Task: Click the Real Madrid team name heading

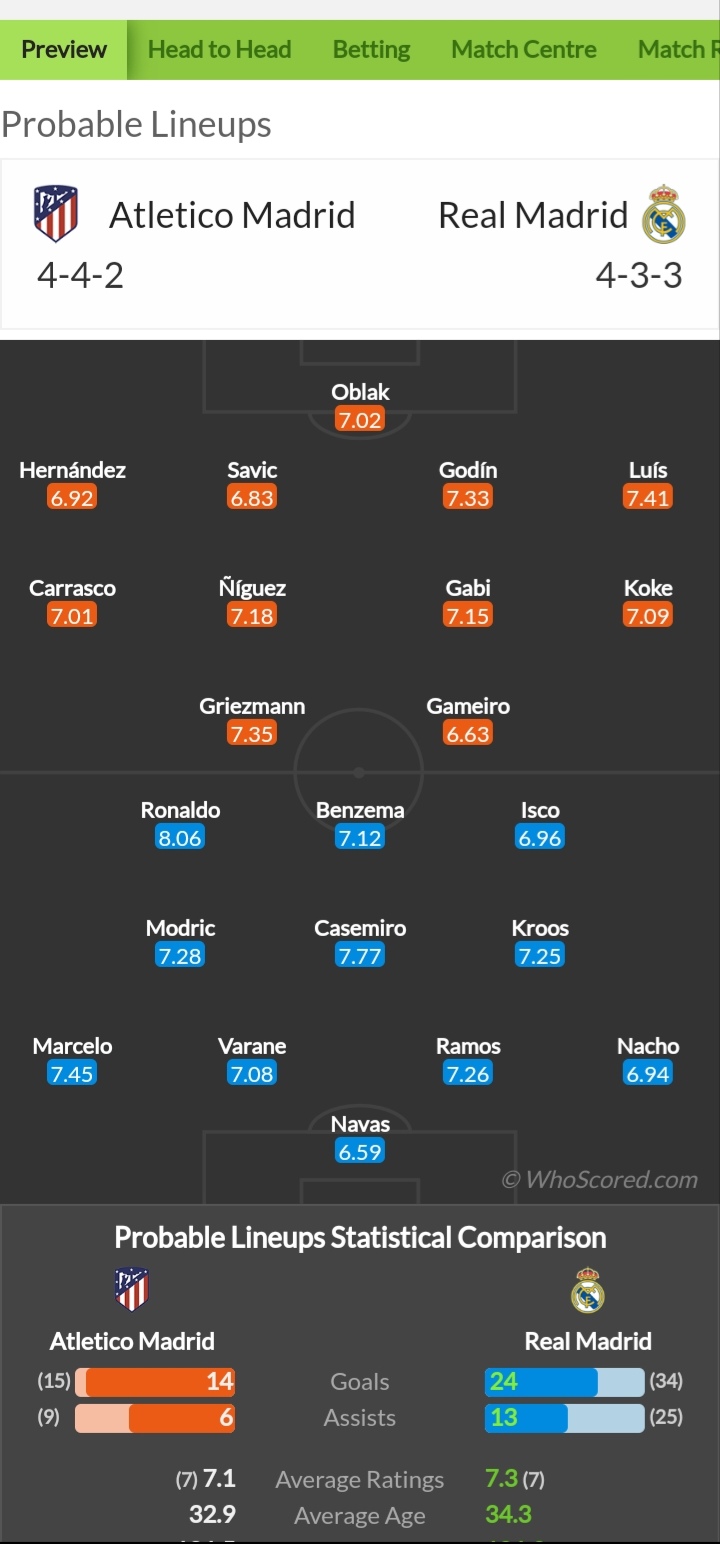Action: 533,214
